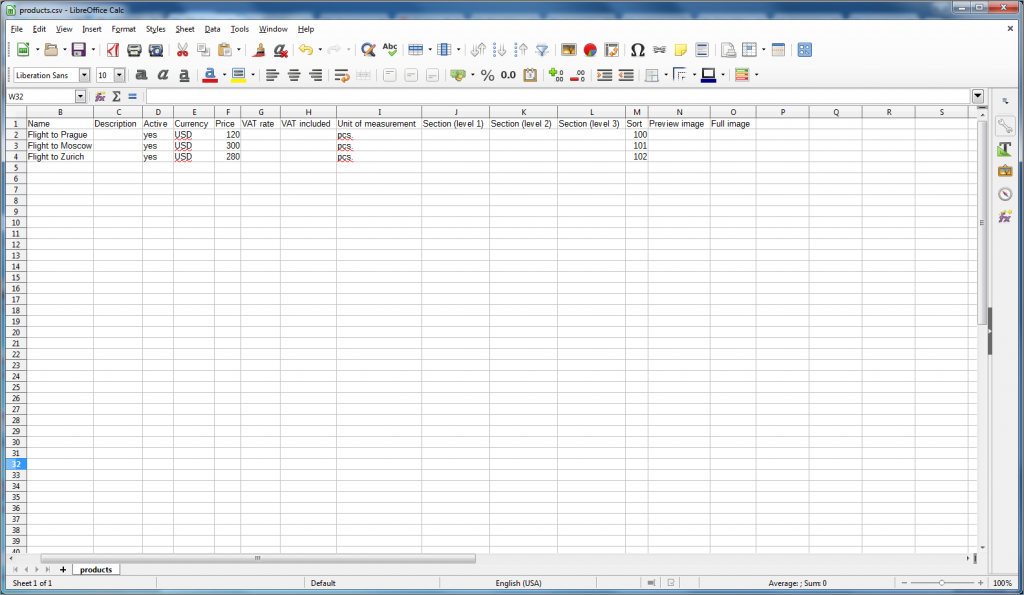The width and height of the screenshot is (1024, 595).
Task: Expand the Name Box dropdown arrow
Action: [x=80, y=97]
